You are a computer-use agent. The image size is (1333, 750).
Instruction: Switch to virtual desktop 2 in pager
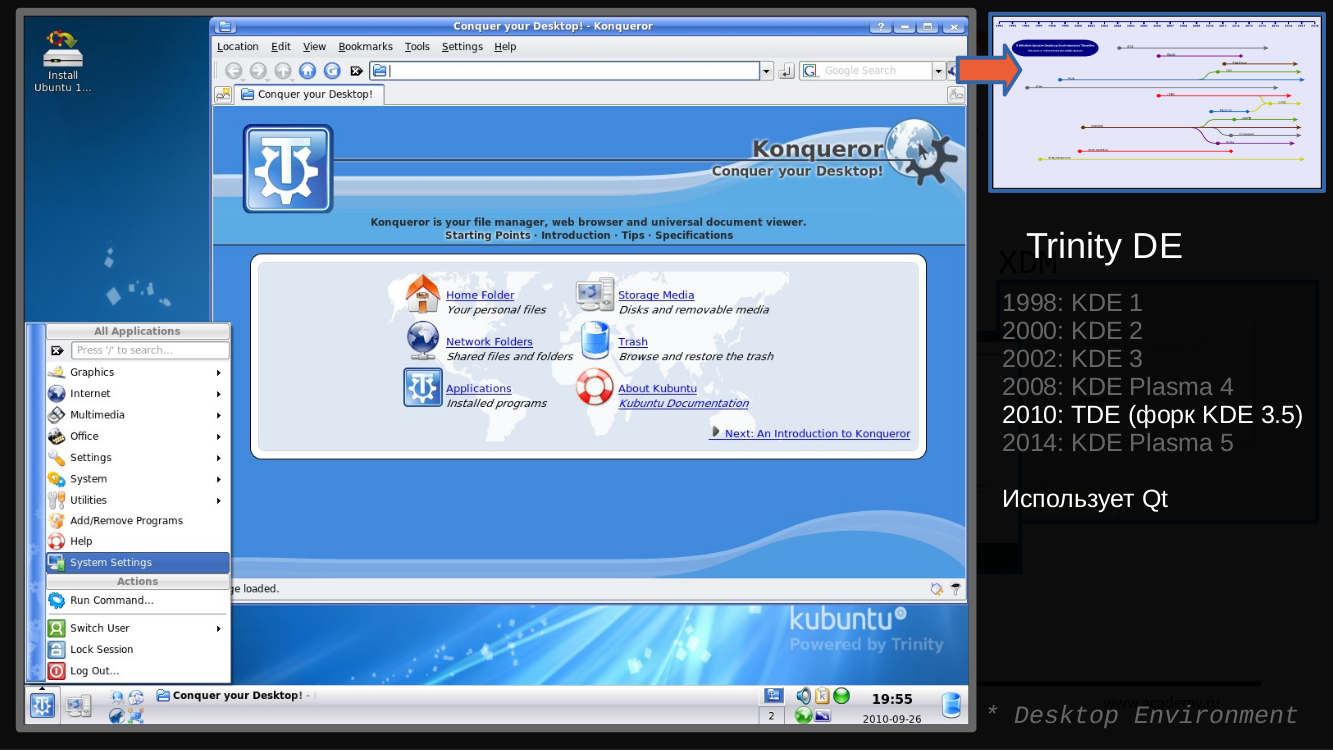click(771, 715)
